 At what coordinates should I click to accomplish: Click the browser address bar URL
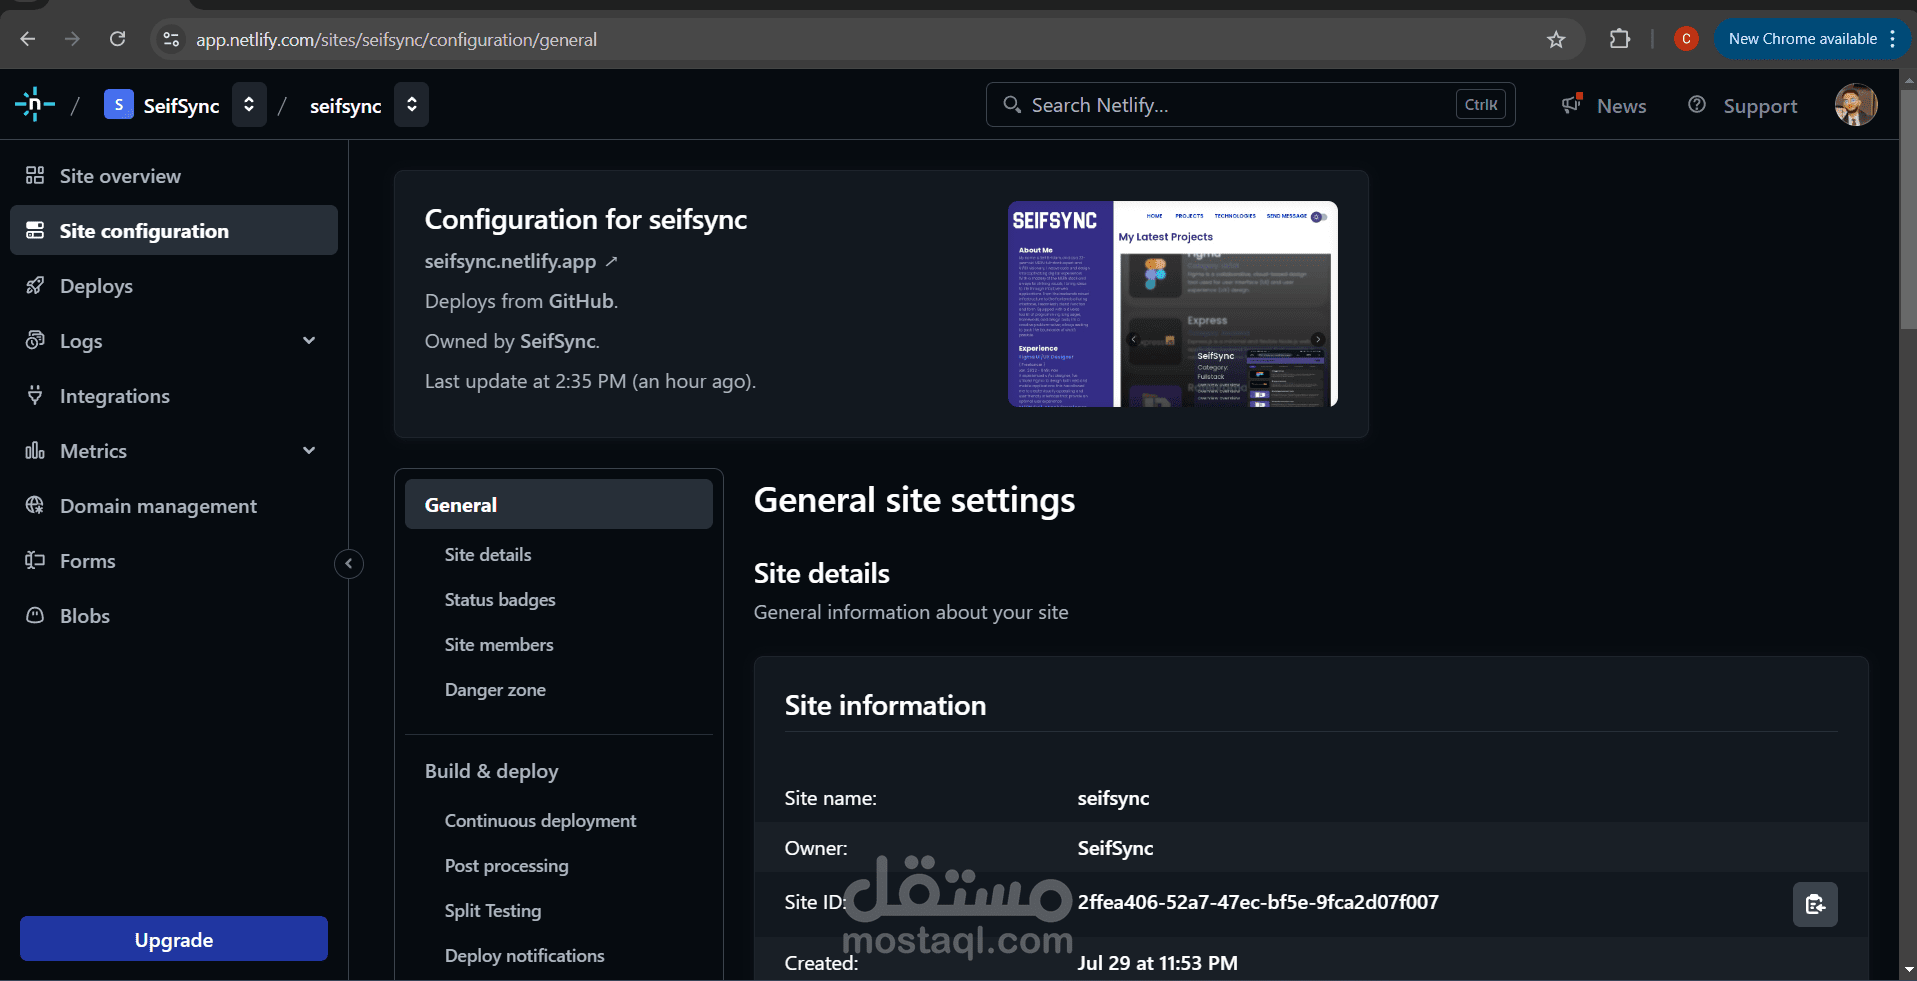[x=396, y=39]
